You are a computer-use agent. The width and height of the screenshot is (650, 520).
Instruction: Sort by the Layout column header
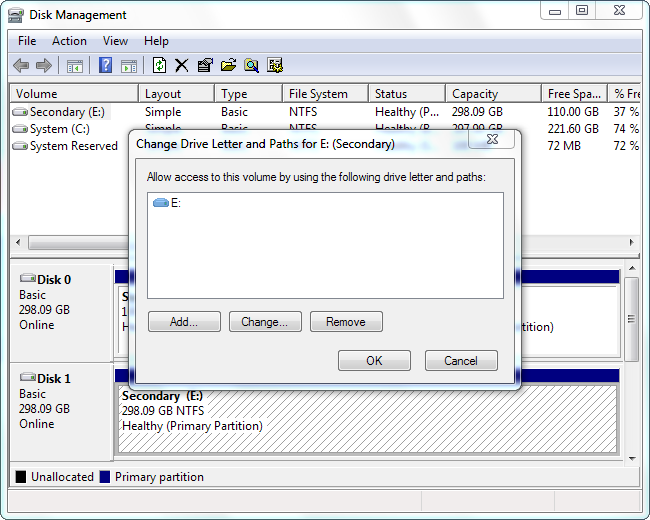pyautogui.click(x=177, y=94)
